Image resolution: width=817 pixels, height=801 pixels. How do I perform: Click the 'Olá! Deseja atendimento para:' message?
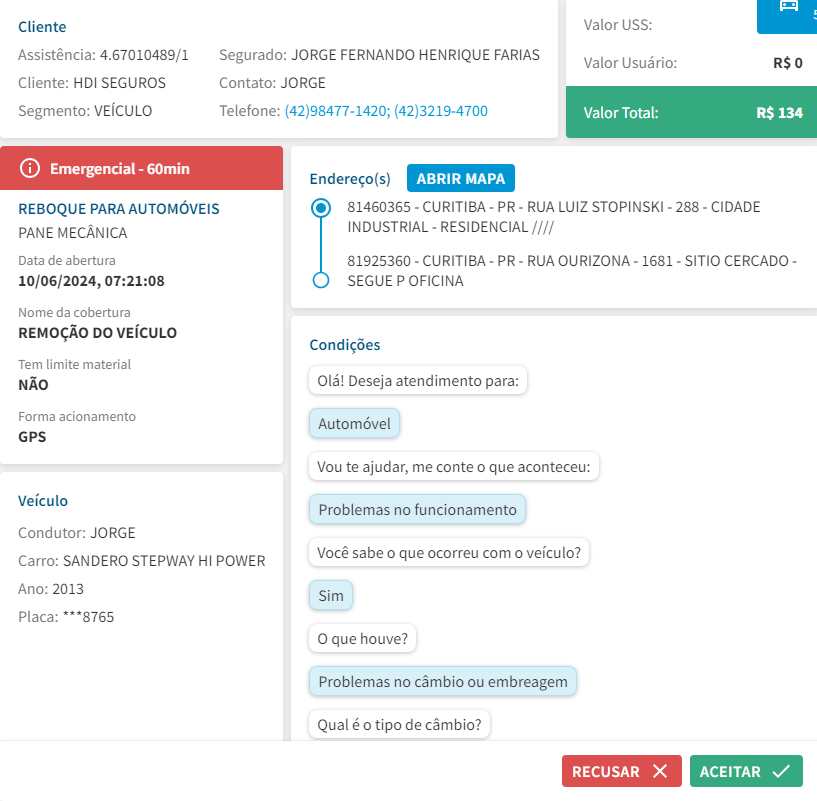pos(418,380)
